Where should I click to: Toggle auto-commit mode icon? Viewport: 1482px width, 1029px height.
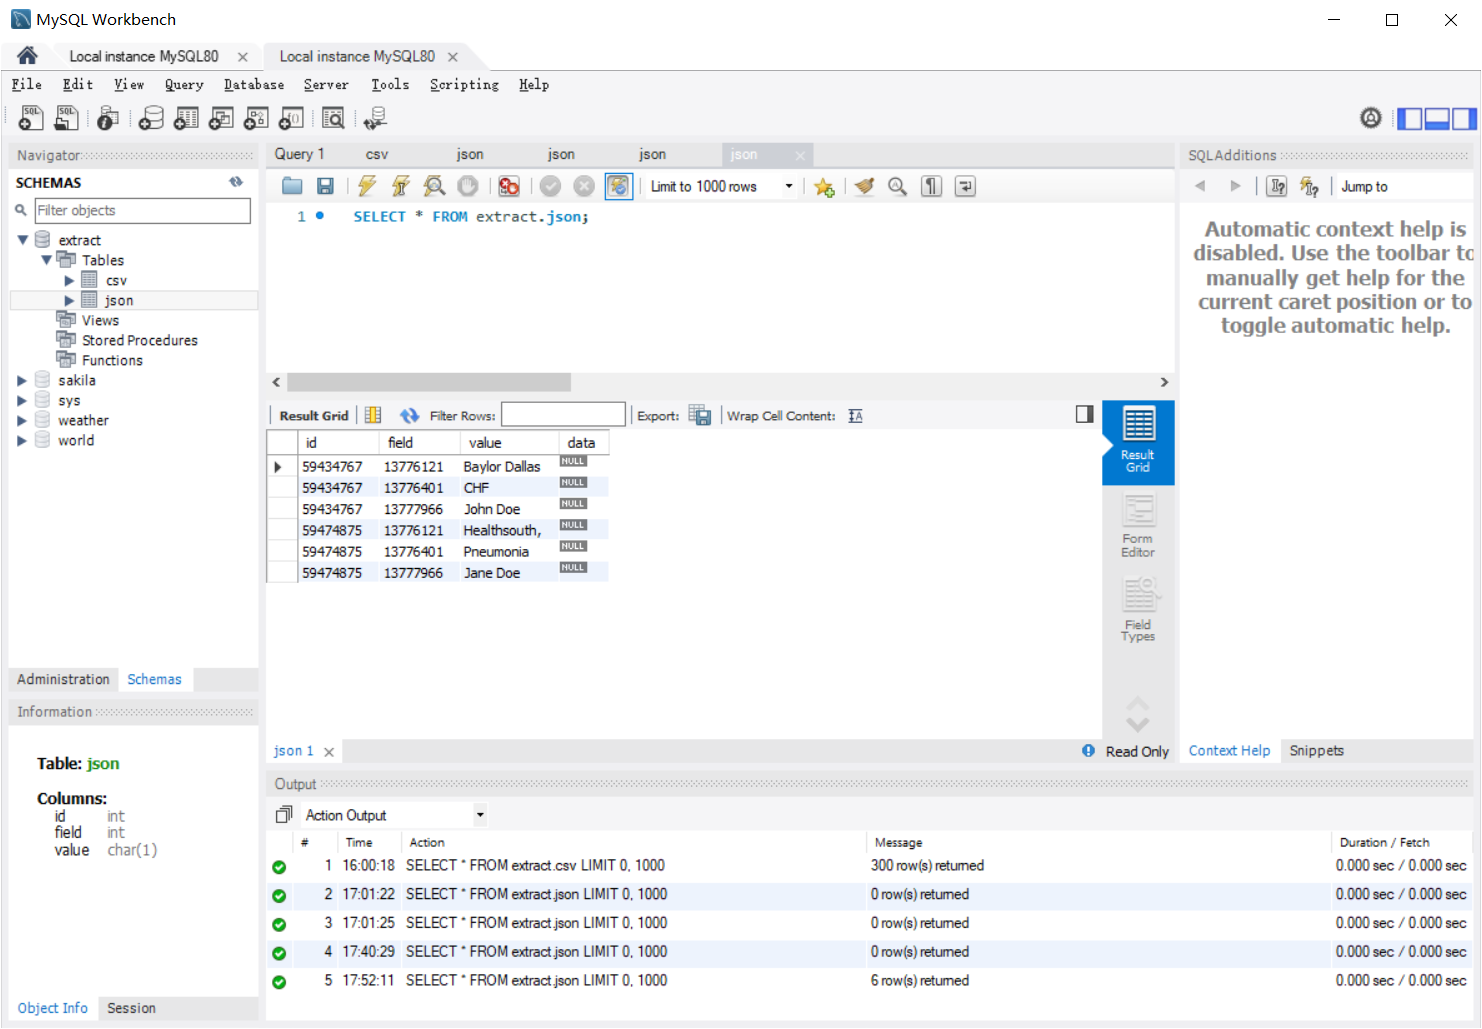click(619, 186)
